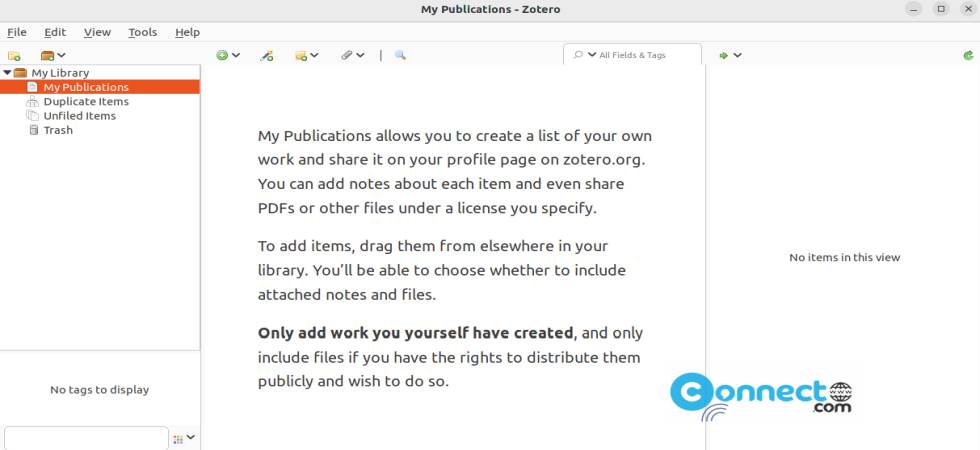This screenshot has height=450, width=980.
Task: Collapse the My Library tree
Action: click(x=7, y=72)
